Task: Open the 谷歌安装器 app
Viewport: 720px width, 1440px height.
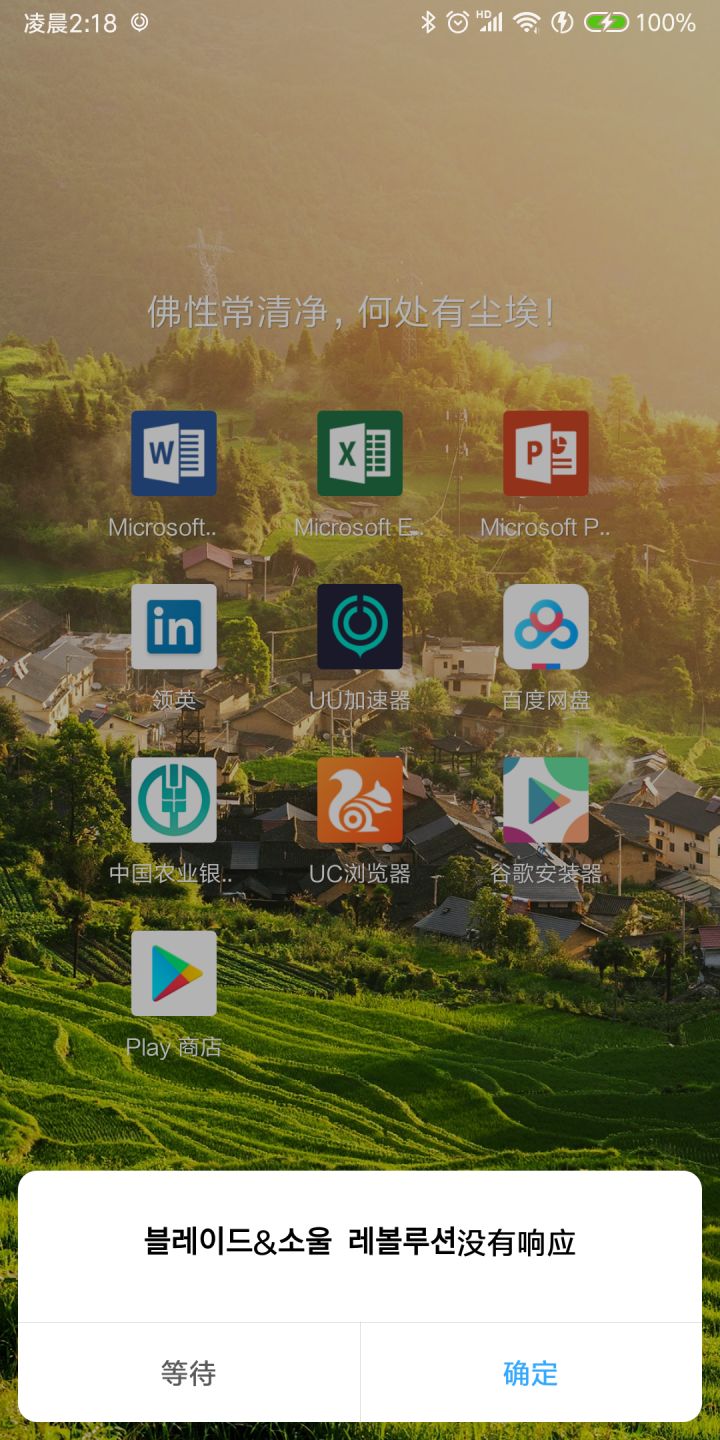Action: click(546, 800)
